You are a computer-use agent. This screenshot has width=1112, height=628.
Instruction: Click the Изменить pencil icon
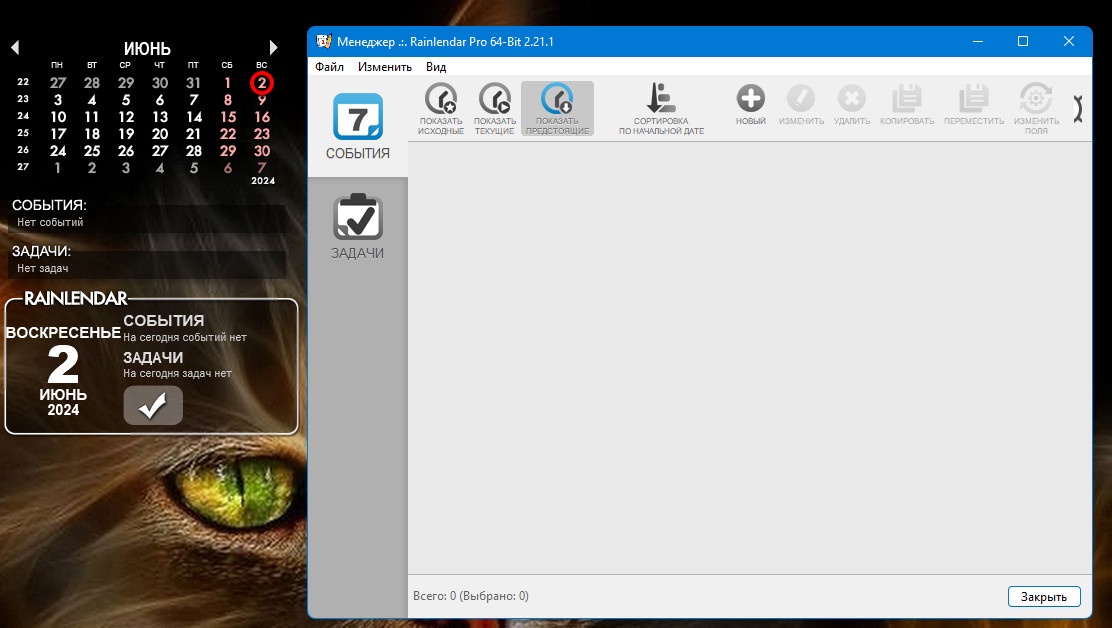[x=801, y=105]
